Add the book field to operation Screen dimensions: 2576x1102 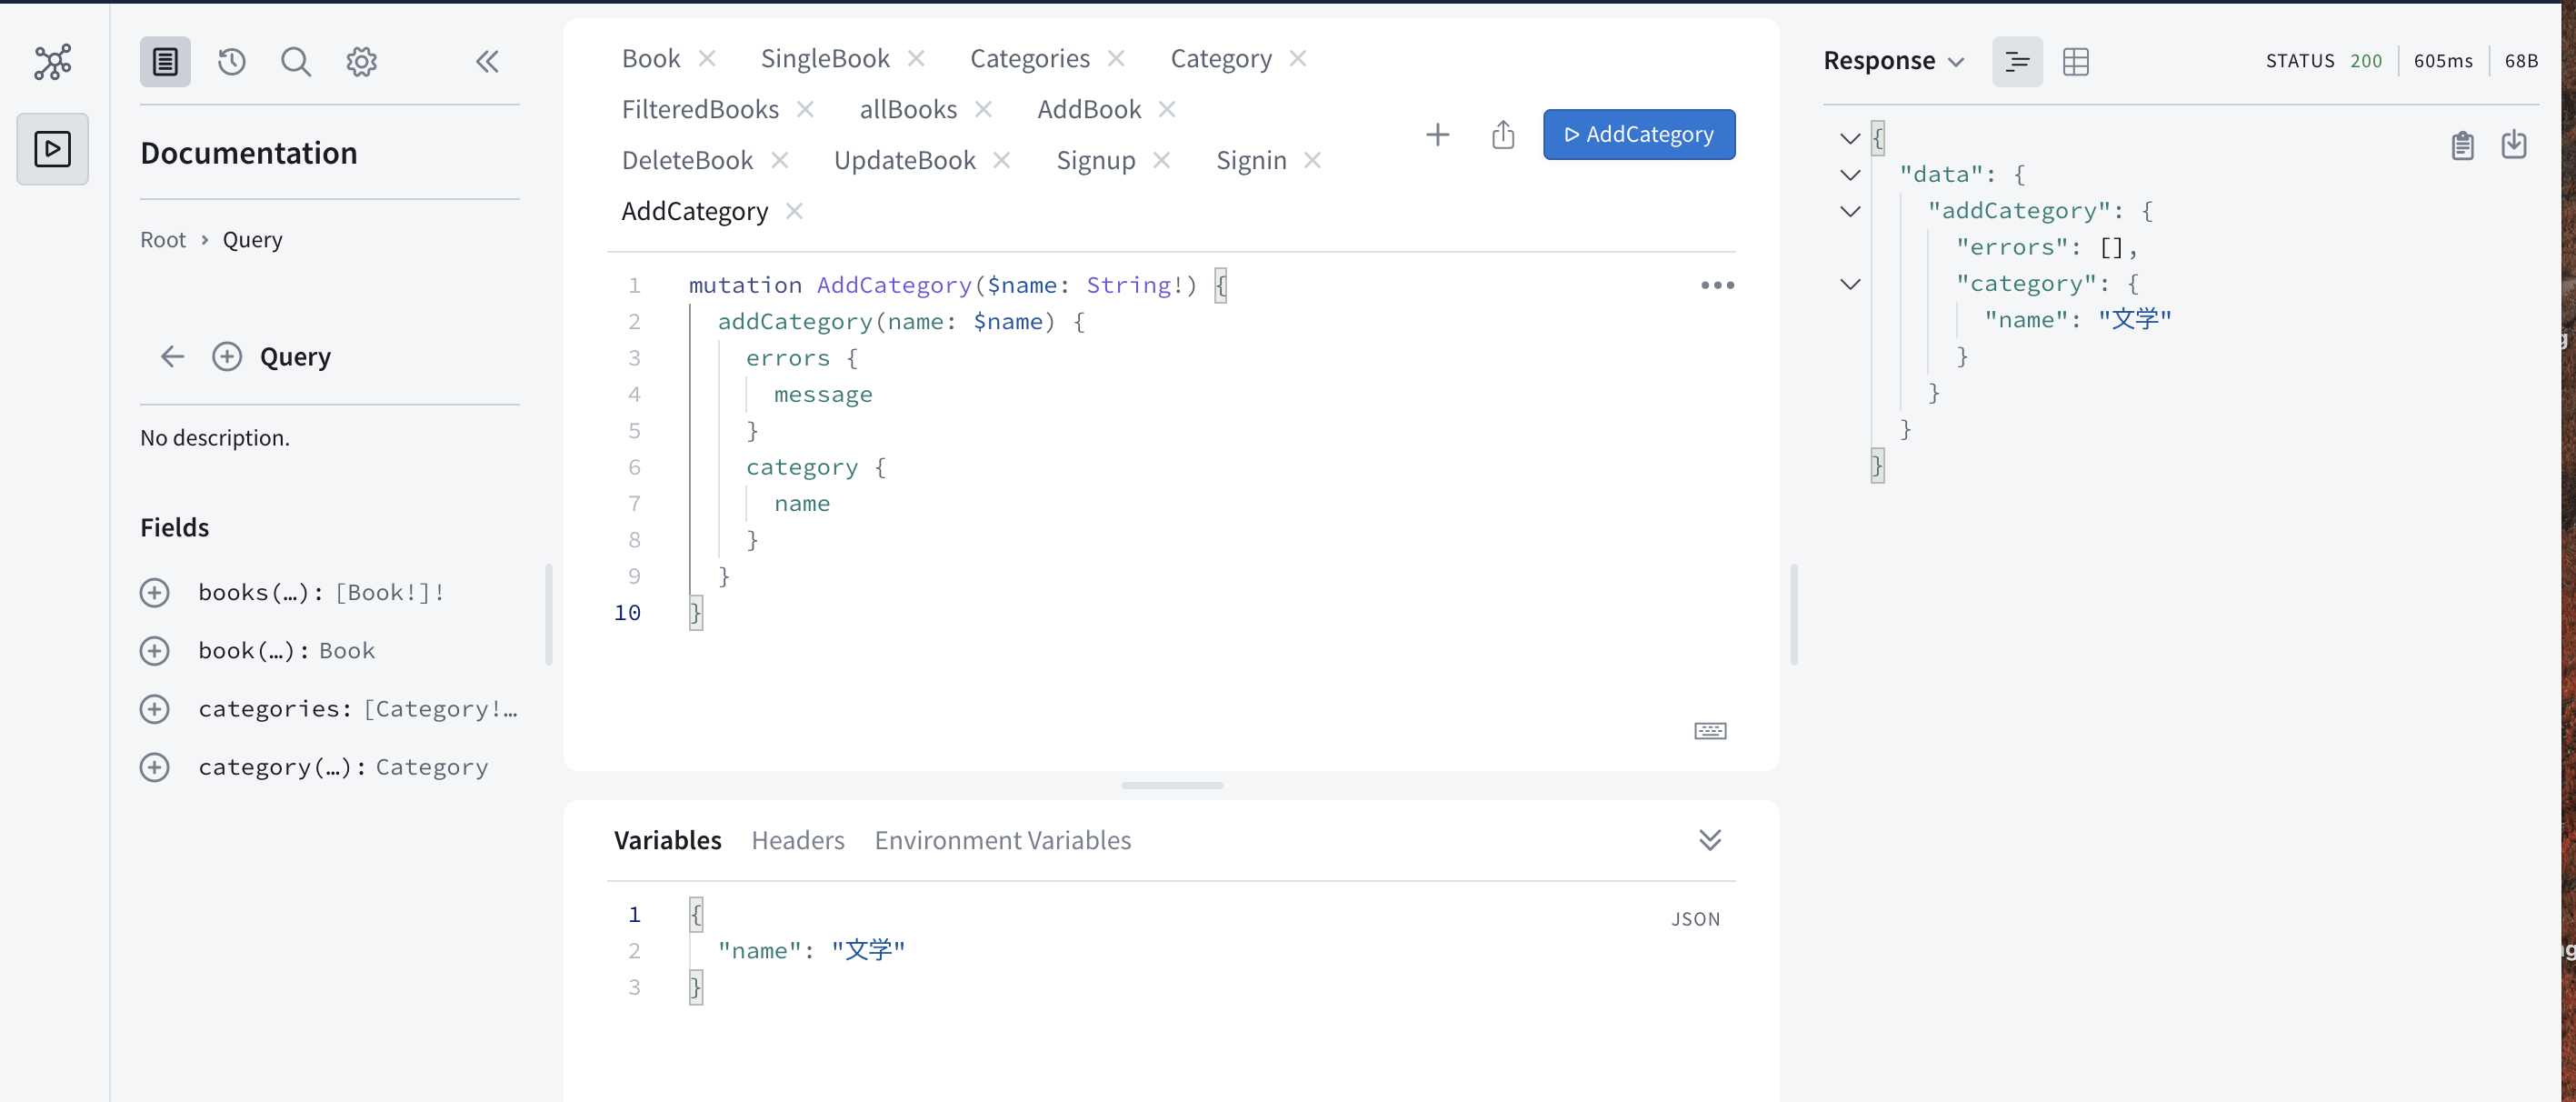(154, 651)
